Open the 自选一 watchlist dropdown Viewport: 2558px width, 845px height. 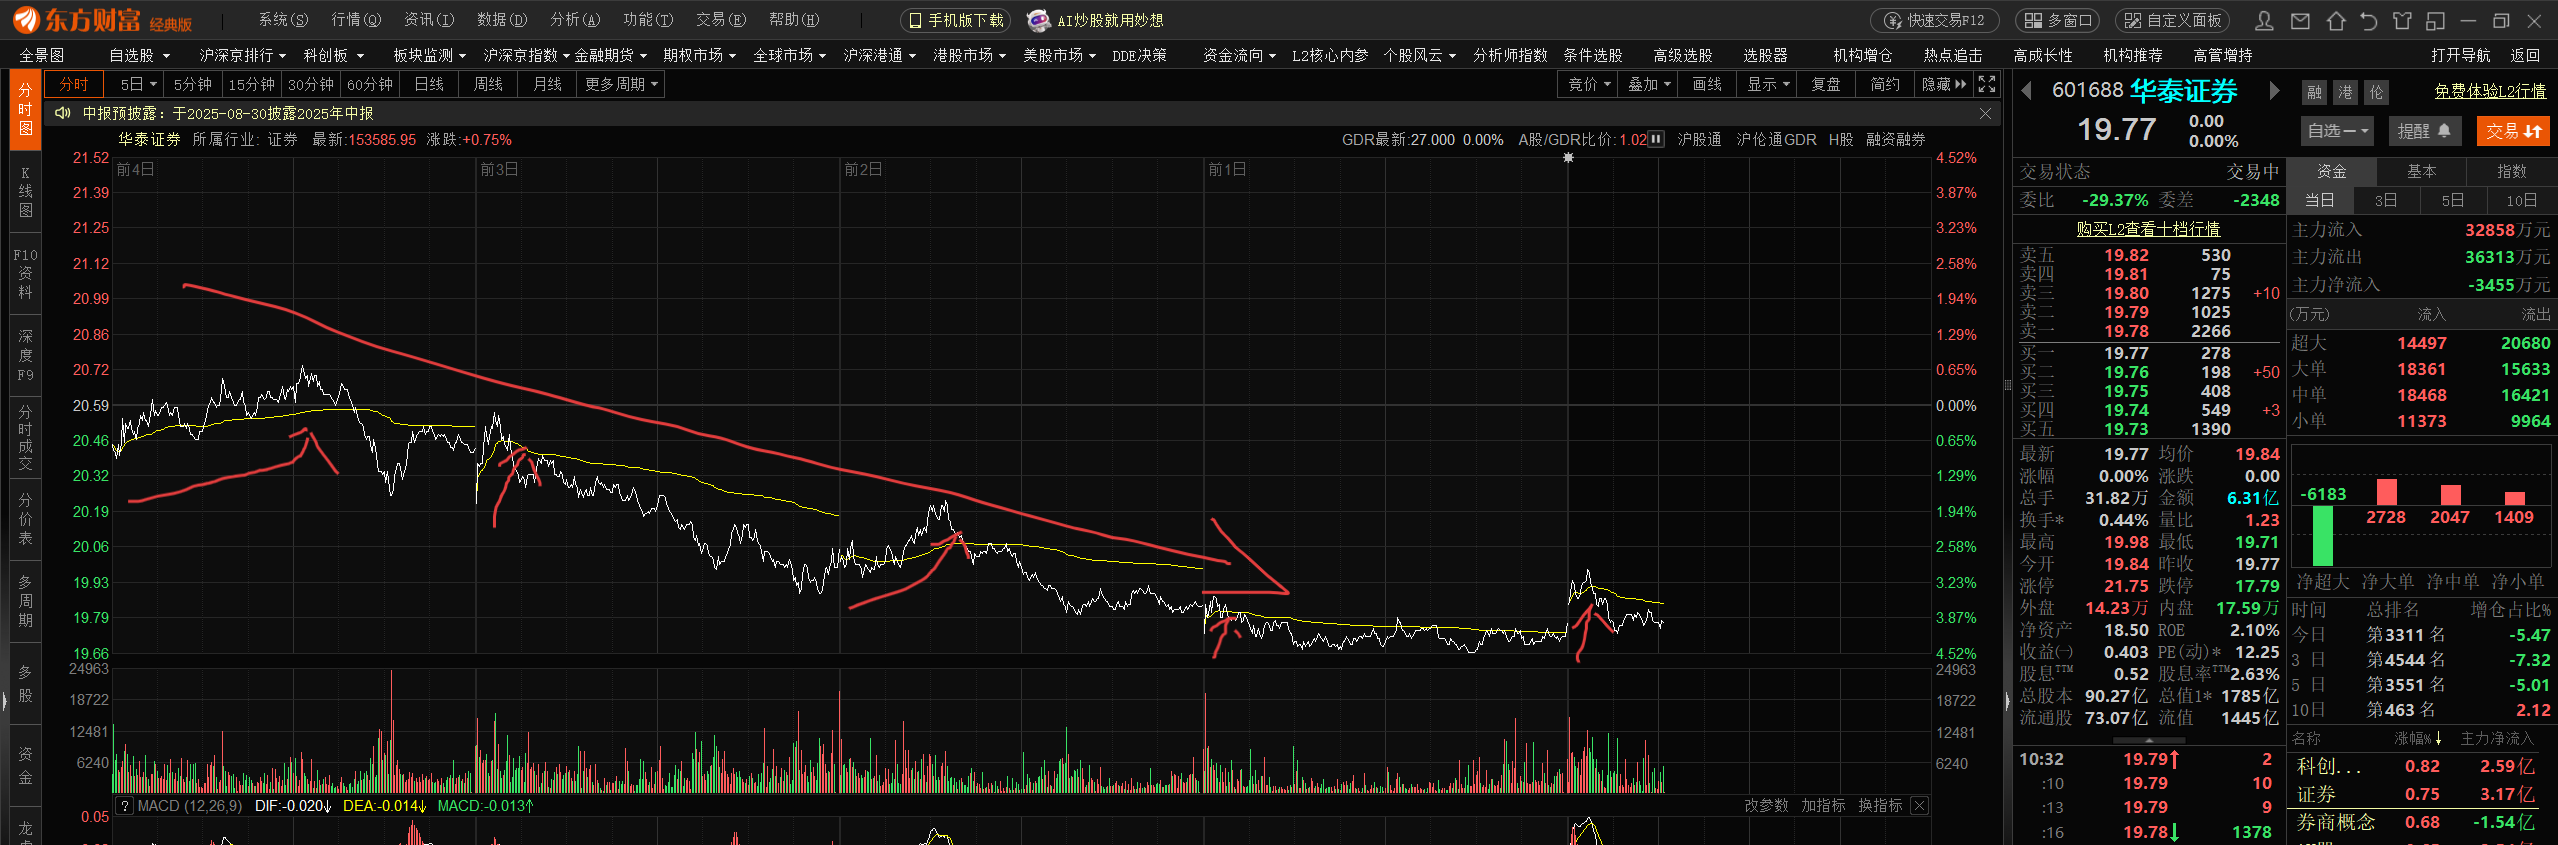[2337, 130]
